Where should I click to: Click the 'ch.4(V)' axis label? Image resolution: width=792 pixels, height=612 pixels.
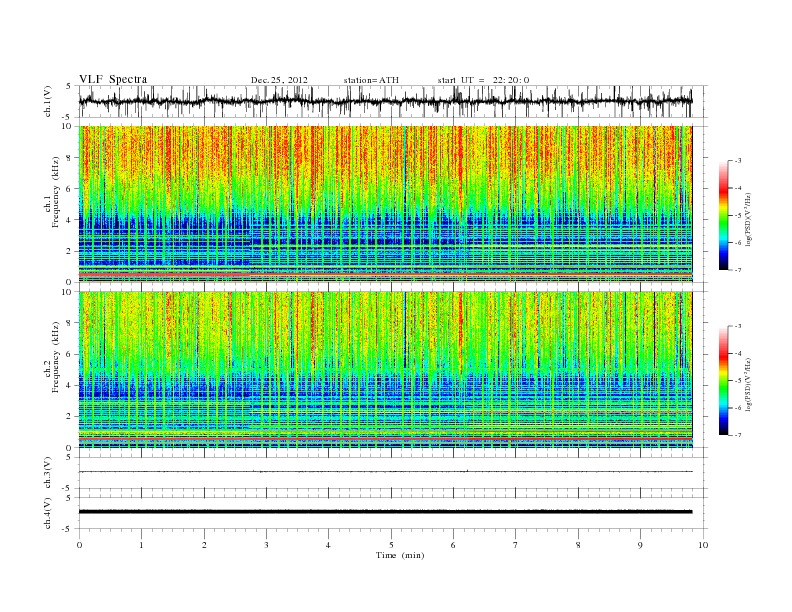48,513
